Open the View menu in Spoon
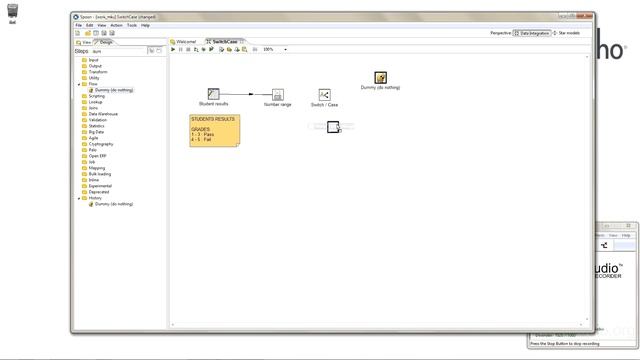Viewport: 640px width, 360px height. click(x=102, y=25)
